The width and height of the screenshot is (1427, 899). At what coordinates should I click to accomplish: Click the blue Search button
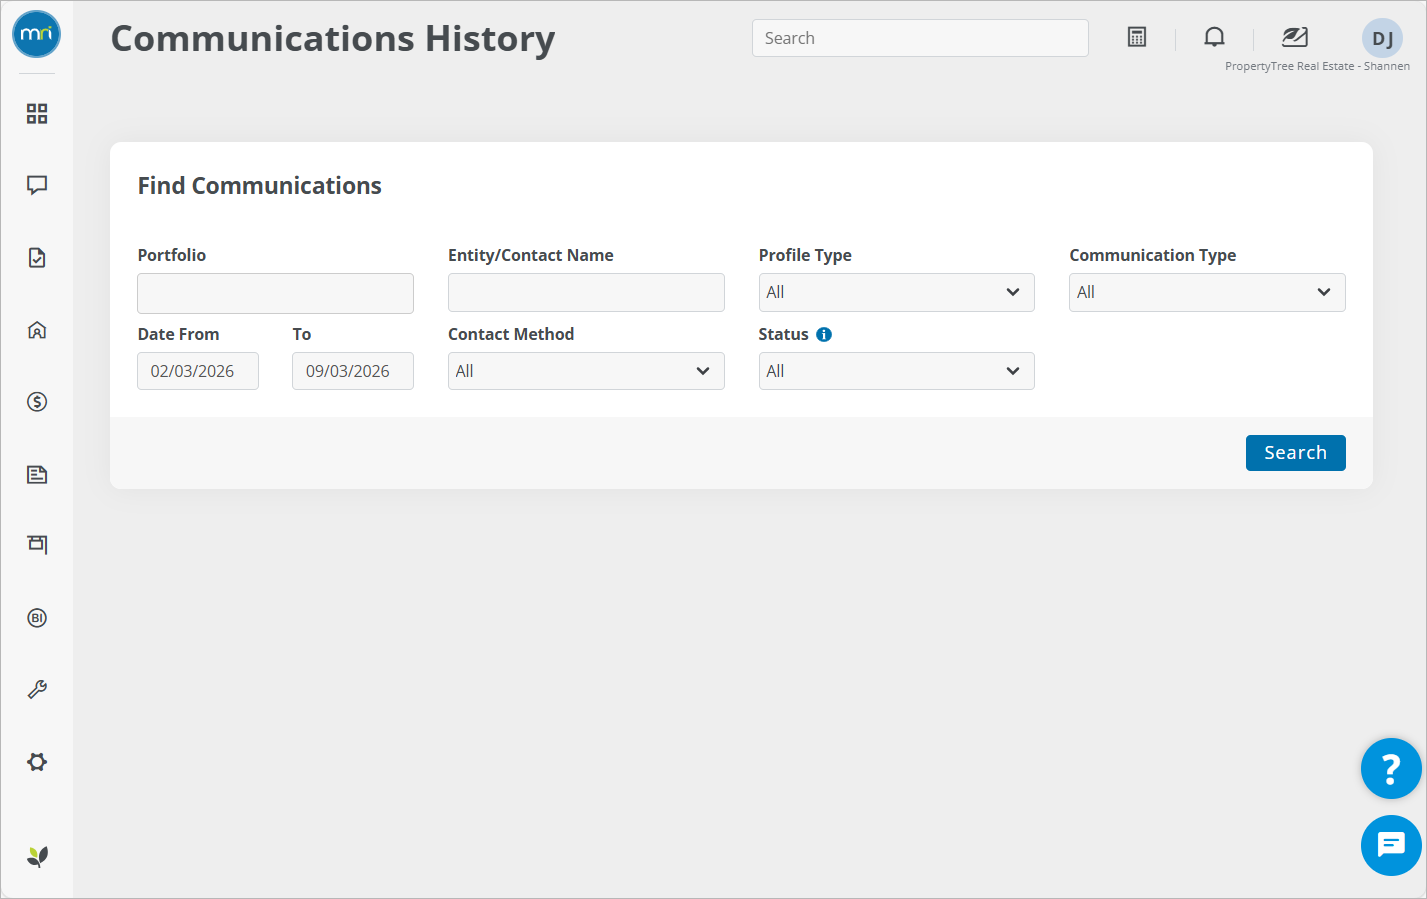(x=1296, y=453)
